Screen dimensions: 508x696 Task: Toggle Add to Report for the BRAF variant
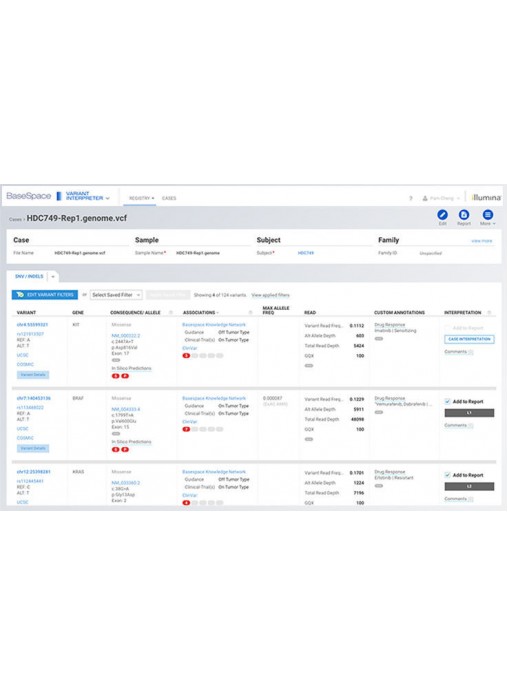click(x=447, y=401)
